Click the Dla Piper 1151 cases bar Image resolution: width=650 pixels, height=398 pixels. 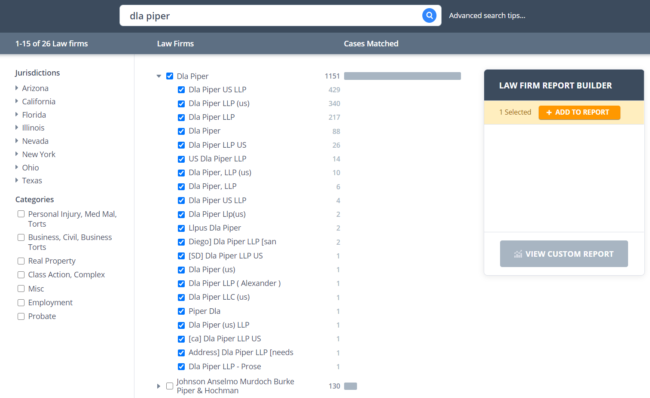point(402,76)
